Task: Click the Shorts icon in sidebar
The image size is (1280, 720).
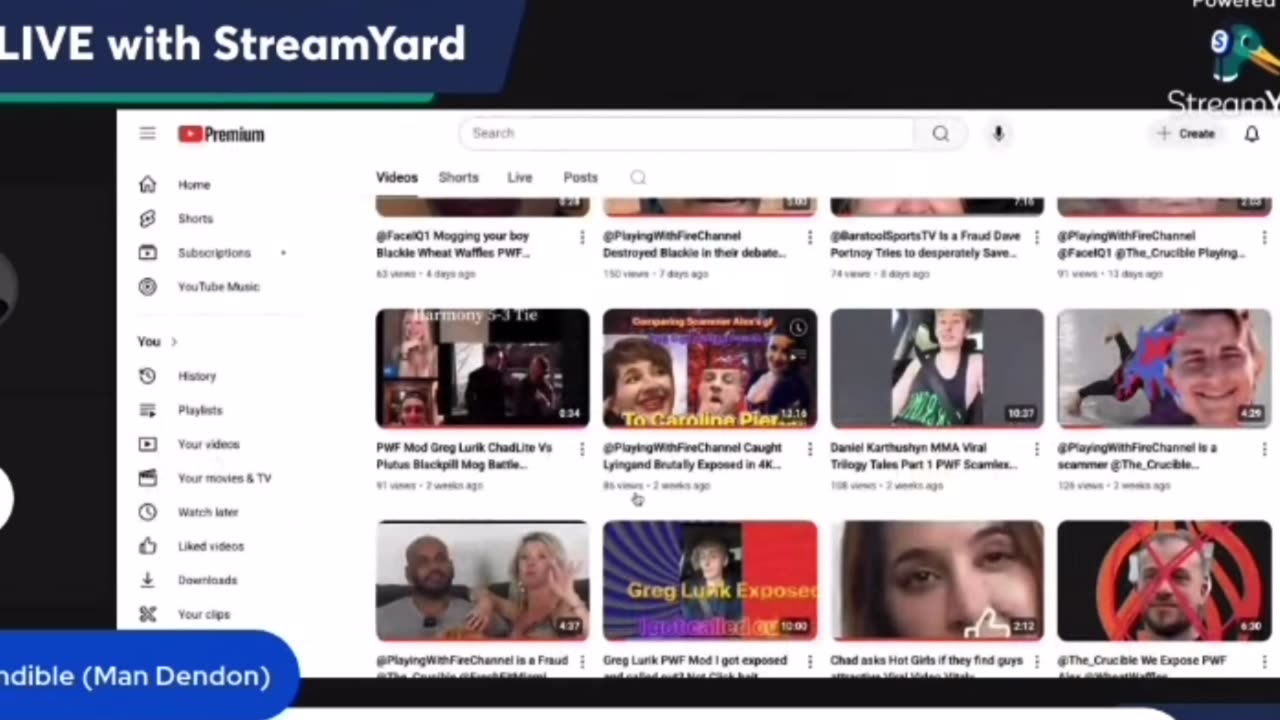Action: click(148, 218)
